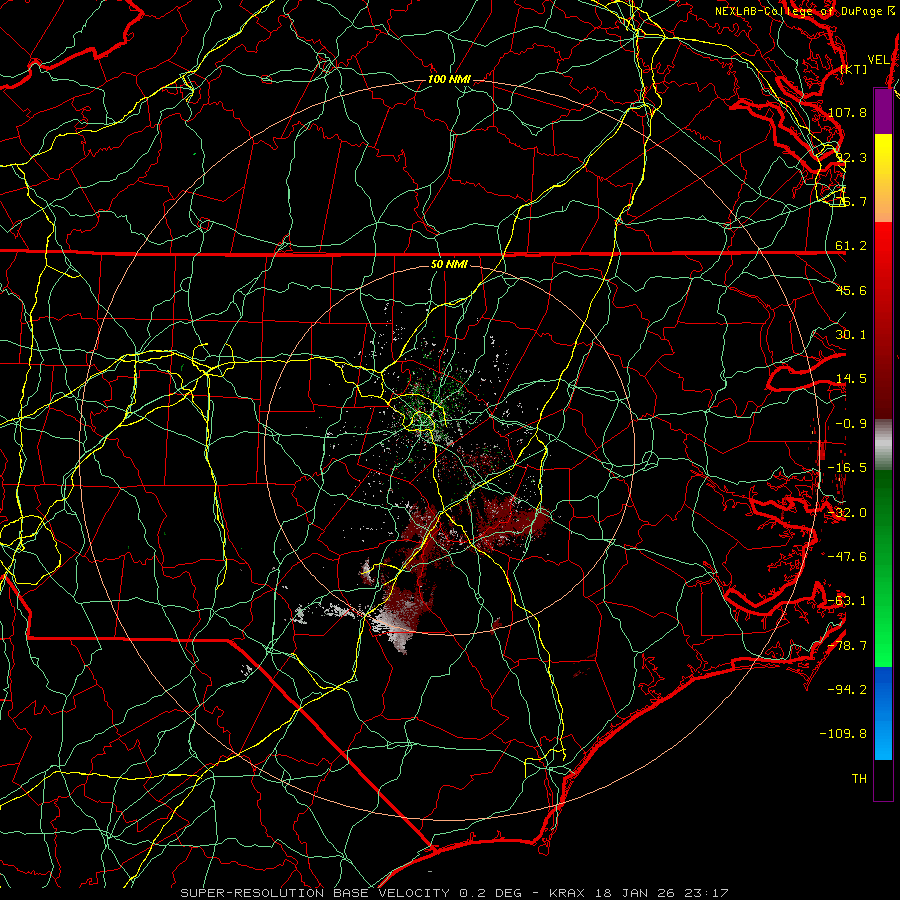Pick the gray near-zero segment of the velocity scale
Screen dimensions: 900x900
pyautogui.click(x=883, y=445)
